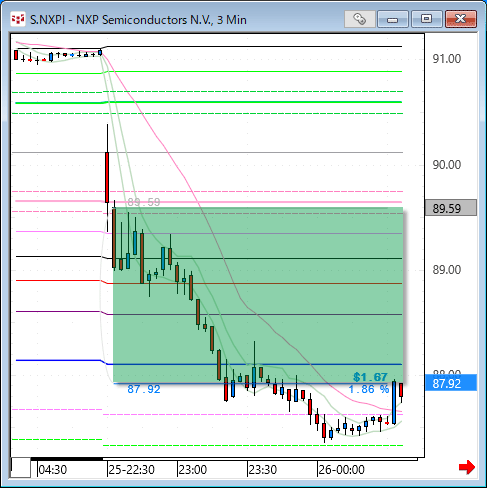Click the 87.92 current price marker on axis
The image size is (487, 488).
(x=451, y=383)
